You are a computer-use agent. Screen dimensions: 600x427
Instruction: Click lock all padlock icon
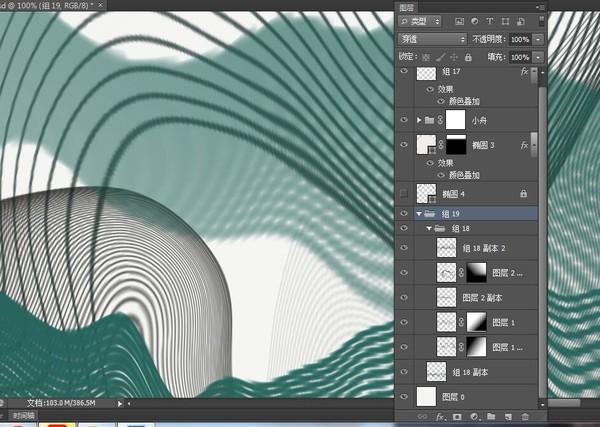(x=468, y=57)
